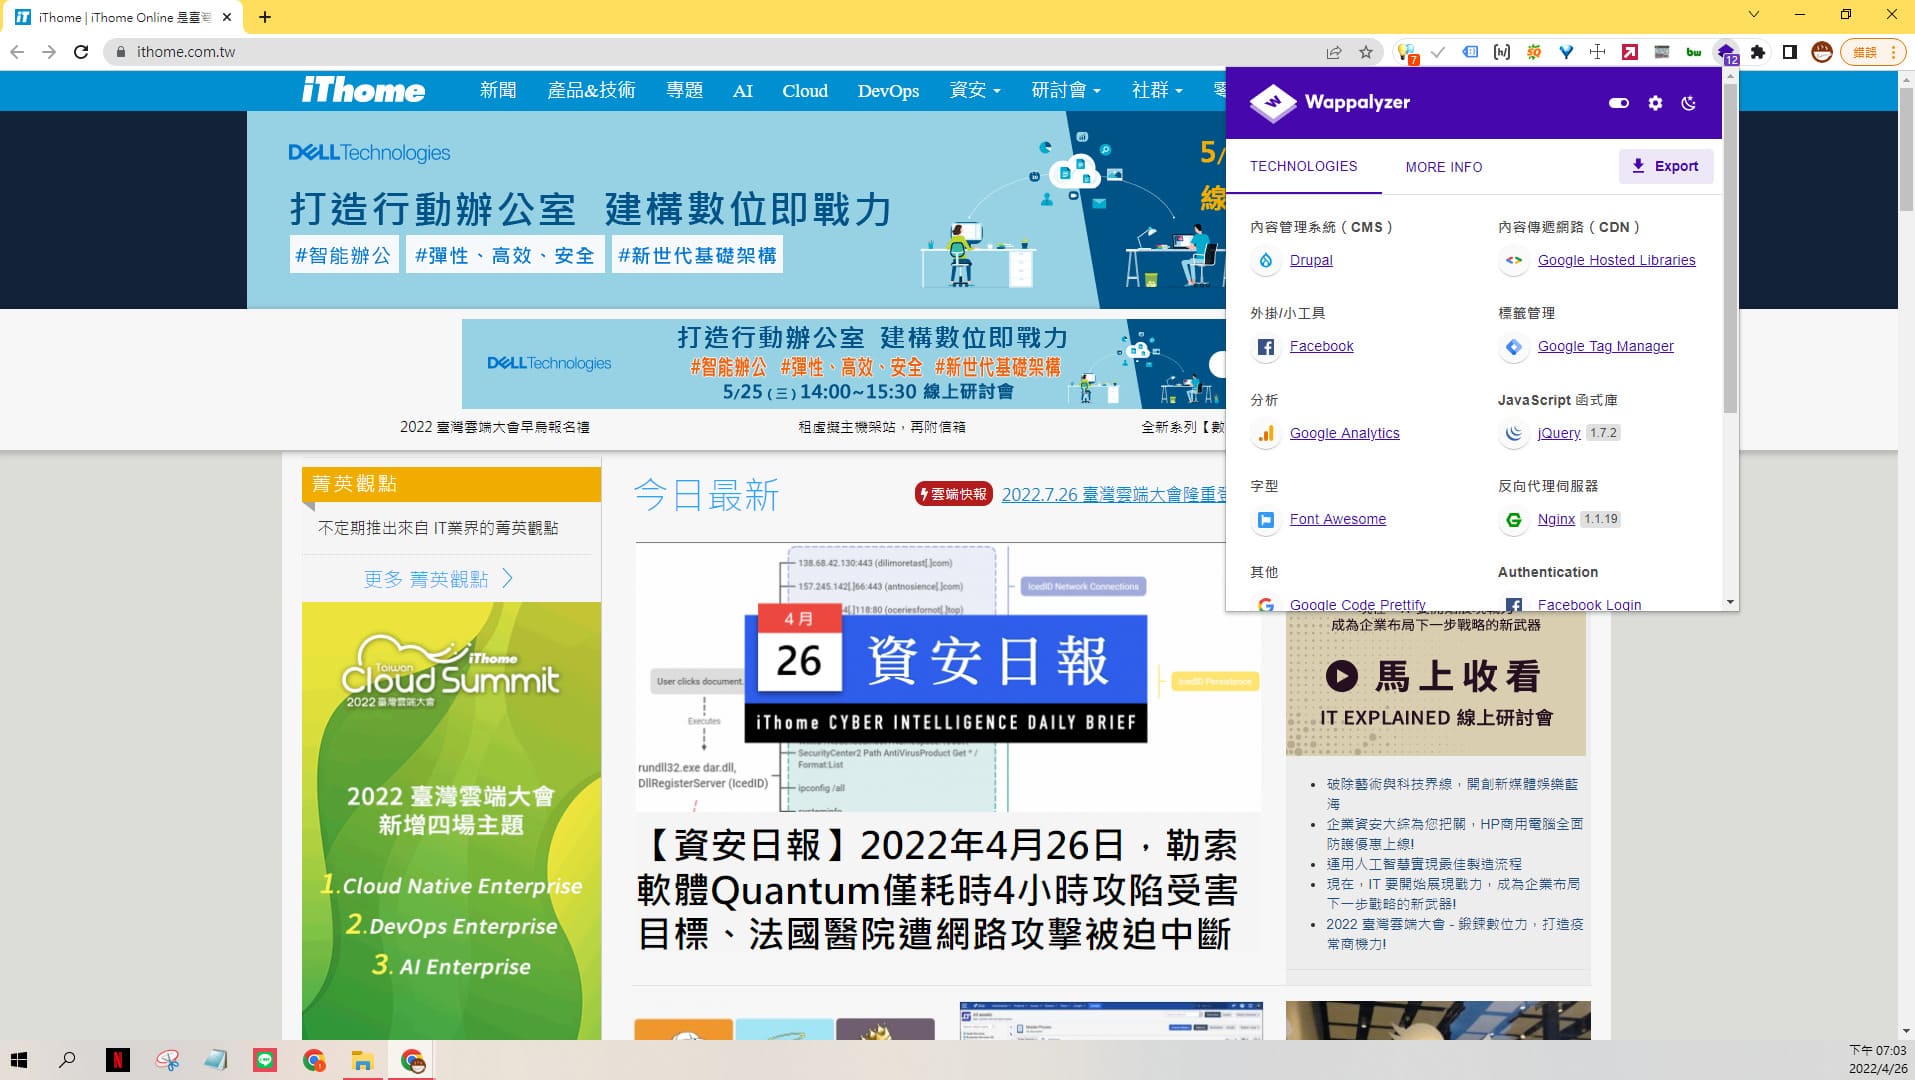Viewport: 1915px width, 1080px height.
Task: Click 更多 菁英觀點 link
Action: [438, 579]
